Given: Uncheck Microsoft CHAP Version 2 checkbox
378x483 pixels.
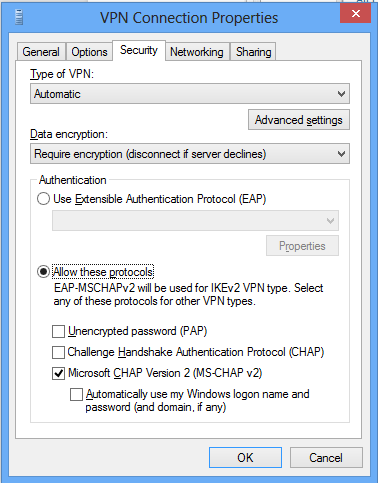Looking at the screenshot, I should (x=58, y=373).
